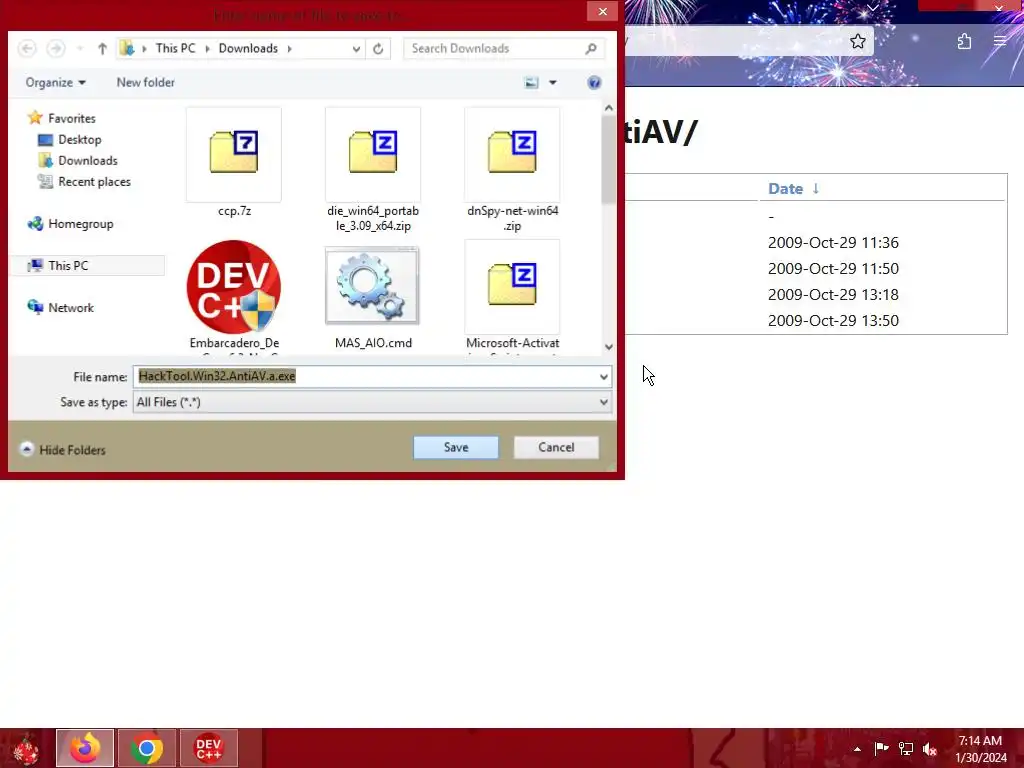Select Recent places in navigation pane
Image resolution: width=1024 pixels, height=768 pixels.
pos(94,182)
